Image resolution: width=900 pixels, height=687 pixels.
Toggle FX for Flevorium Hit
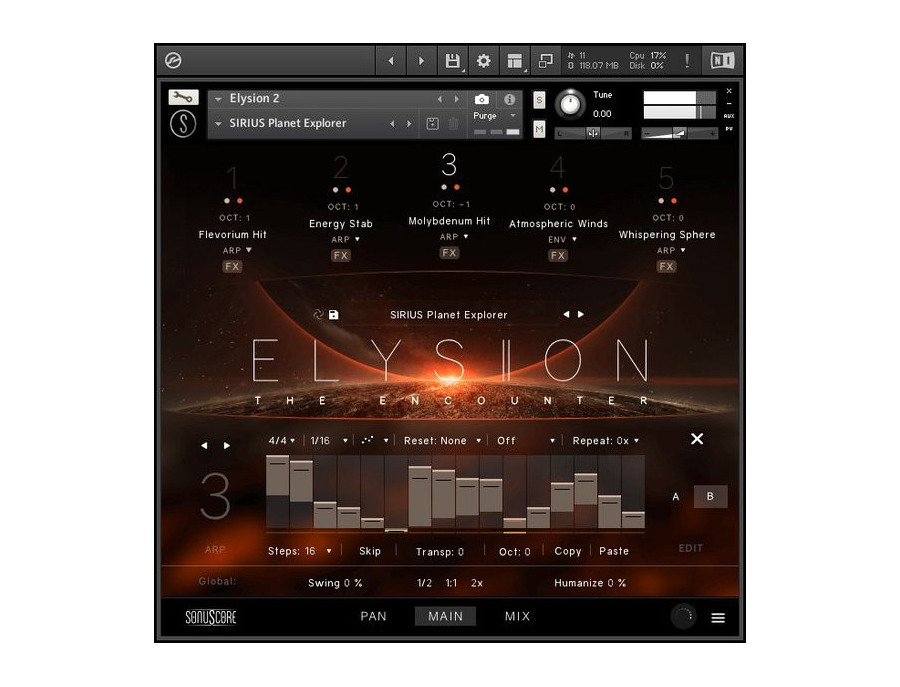point(232,266)
